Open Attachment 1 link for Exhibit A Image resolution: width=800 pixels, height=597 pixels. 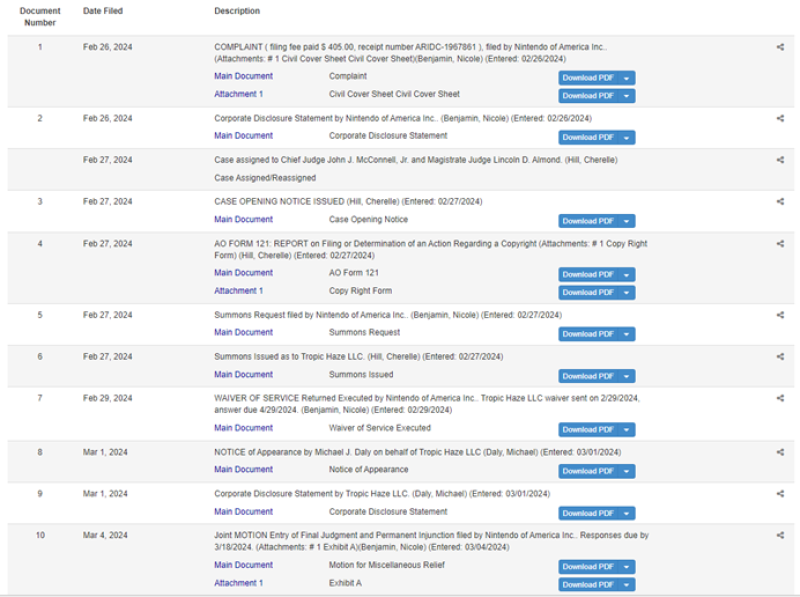click(x=238, y=583)
